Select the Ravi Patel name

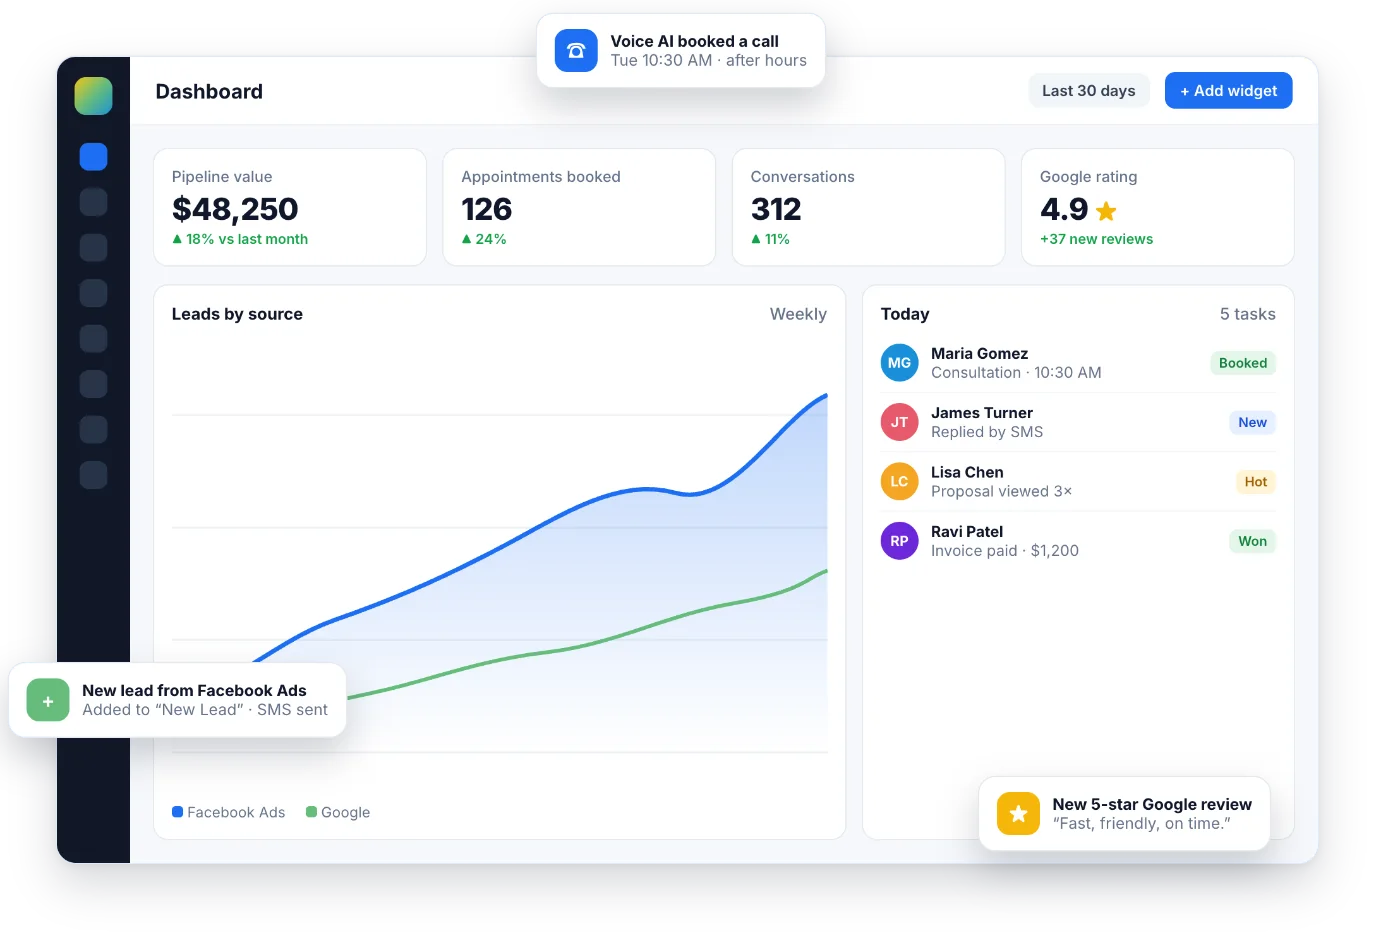967,532
